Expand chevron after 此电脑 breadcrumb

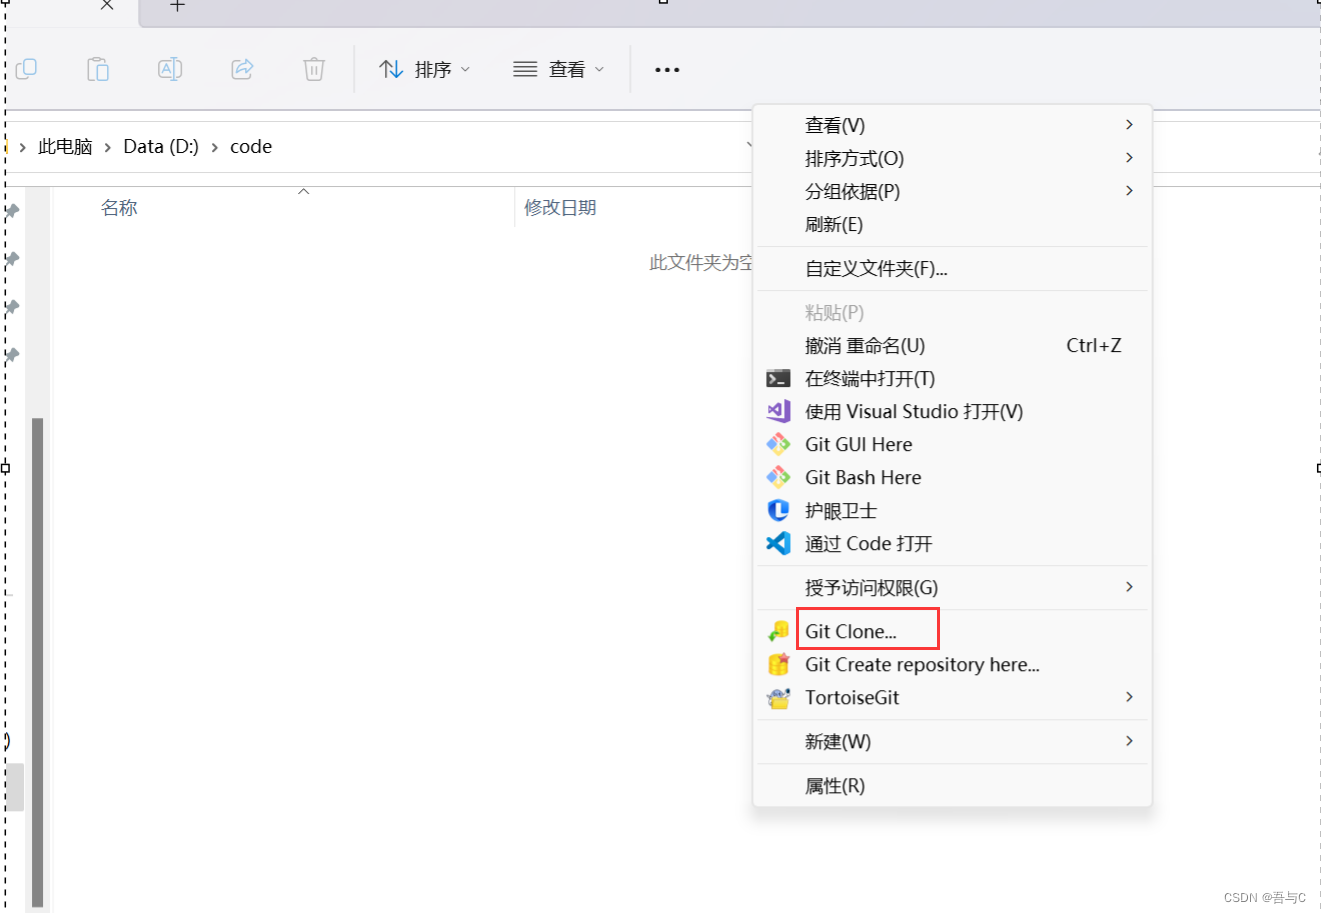click(x=108, y=148)
